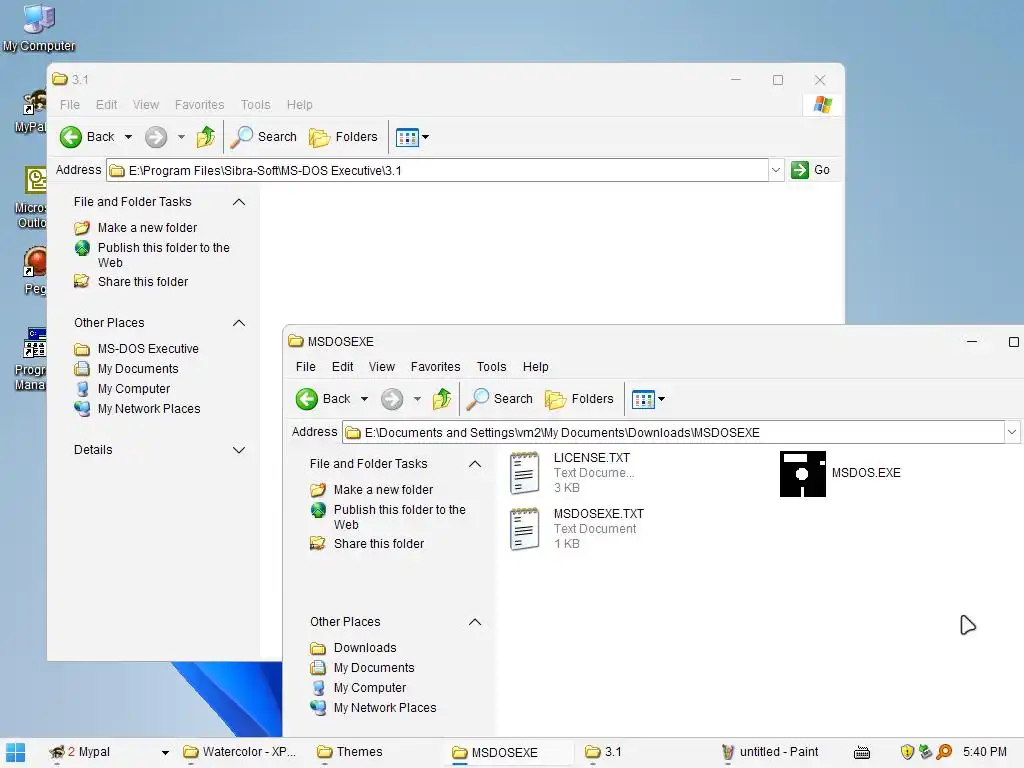Screen dimensions: 1024x768
Task: Expand Details panel in 3.1 window
Action: click(239, 450)
